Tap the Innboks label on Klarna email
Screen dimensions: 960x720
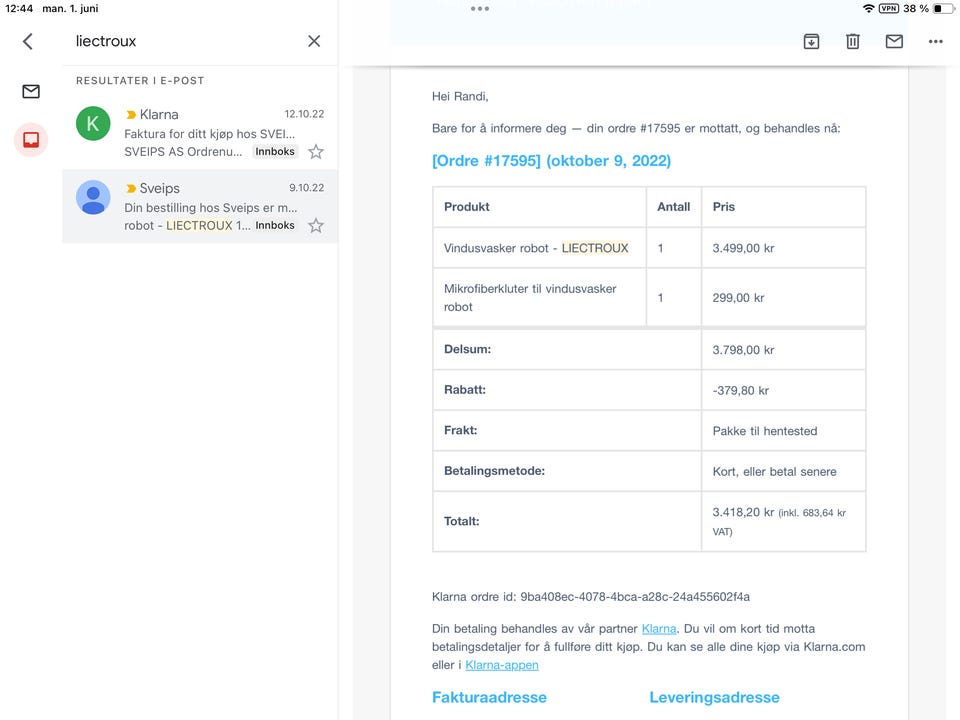point(275,152)
